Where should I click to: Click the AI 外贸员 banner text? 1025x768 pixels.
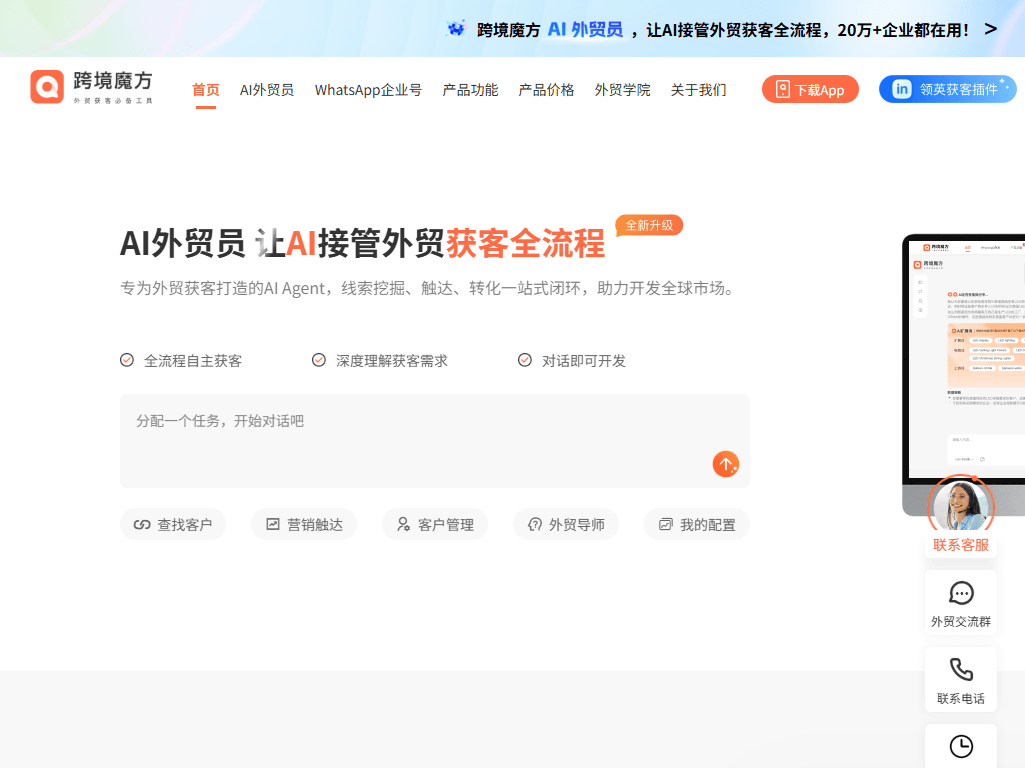pos(585,29)
